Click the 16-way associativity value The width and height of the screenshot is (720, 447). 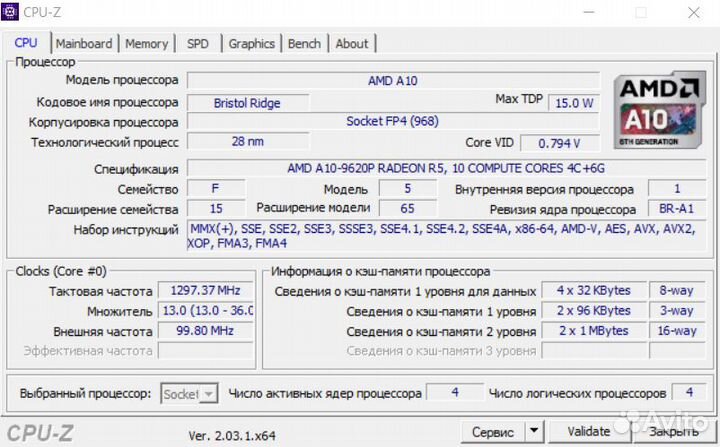click(677, 331)
